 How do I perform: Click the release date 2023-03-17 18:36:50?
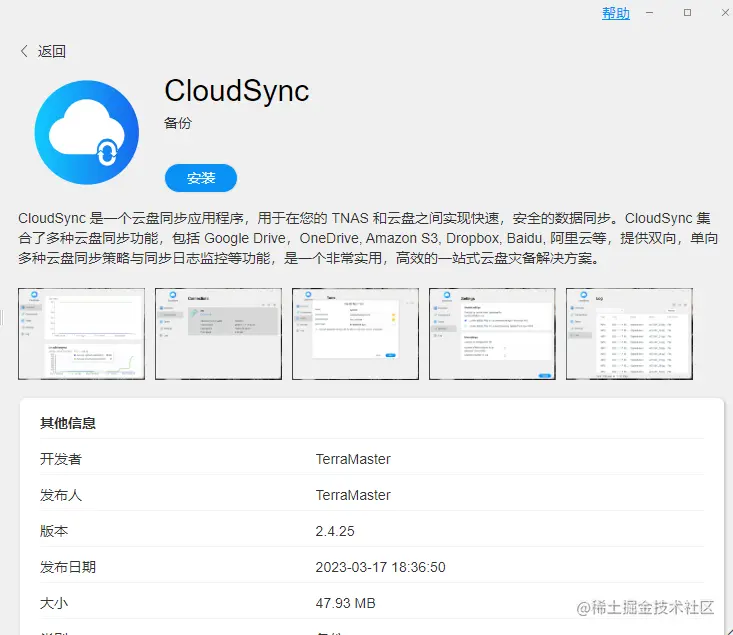(x=380, y=567)
